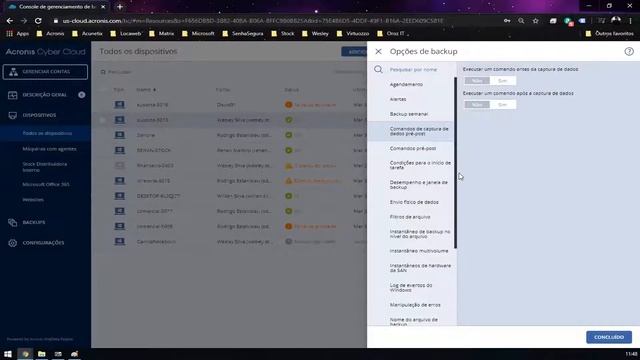Select Não for command before data capture
The image size is (640, 360).
pyautogui.click(x=477, y=81)
